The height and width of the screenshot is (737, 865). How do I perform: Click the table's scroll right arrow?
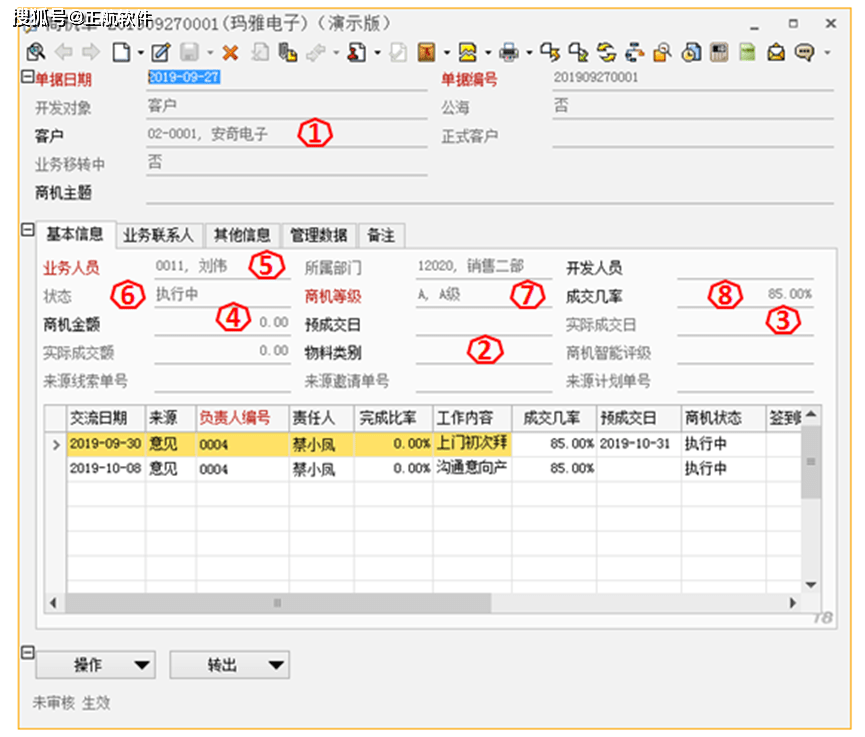pos(793,603)
